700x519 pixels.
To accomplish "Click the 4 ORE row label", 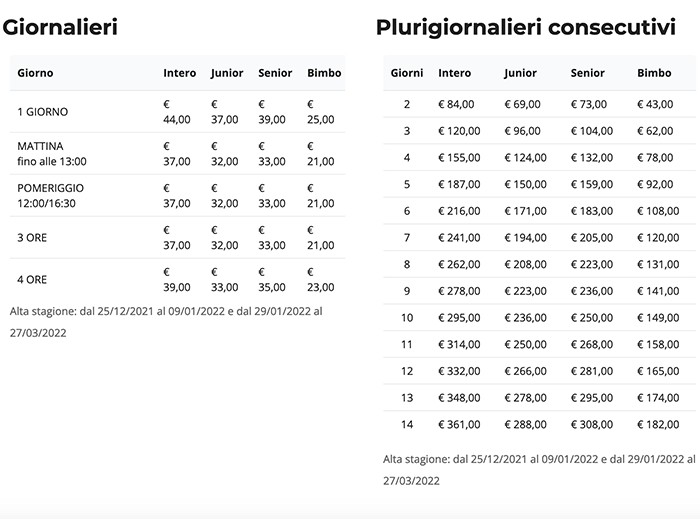I will [x=34, y=280].
